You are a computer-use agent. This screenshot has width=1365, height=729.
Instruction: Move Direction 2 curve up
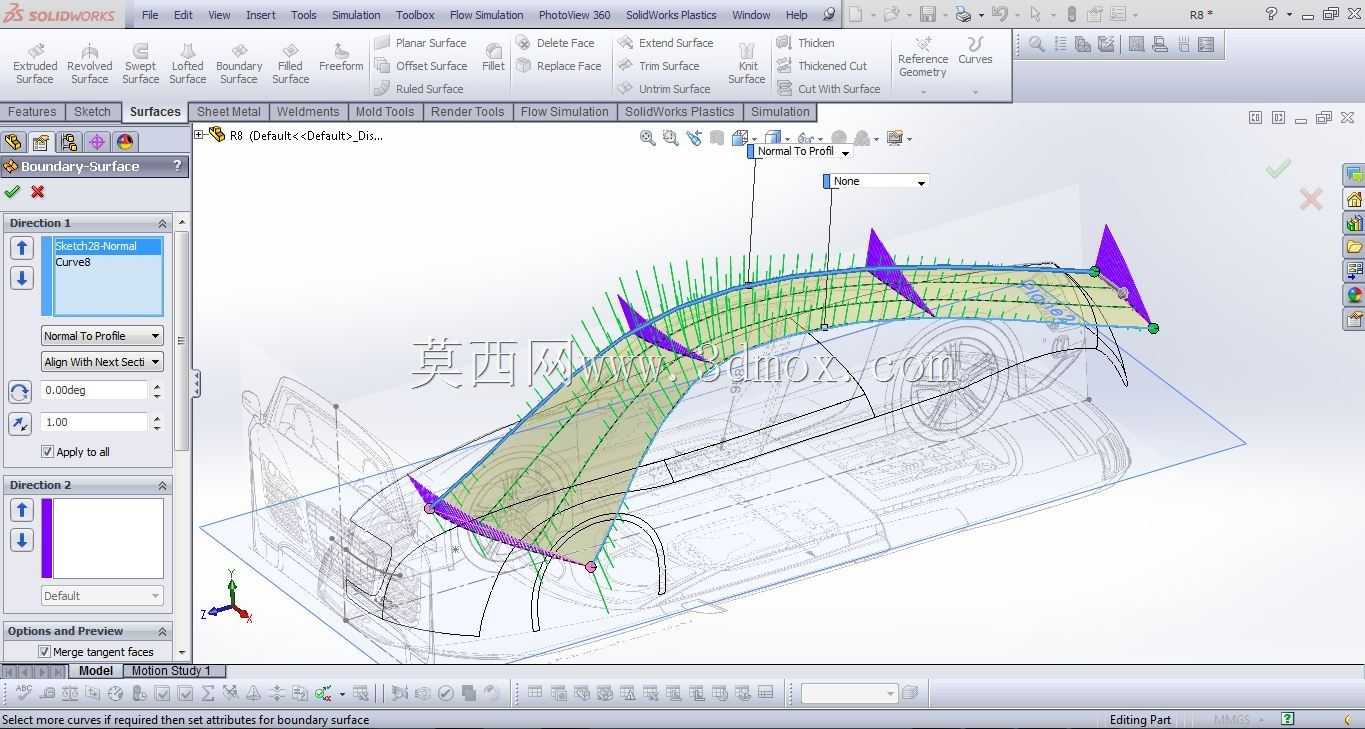[x=22, y=510]
